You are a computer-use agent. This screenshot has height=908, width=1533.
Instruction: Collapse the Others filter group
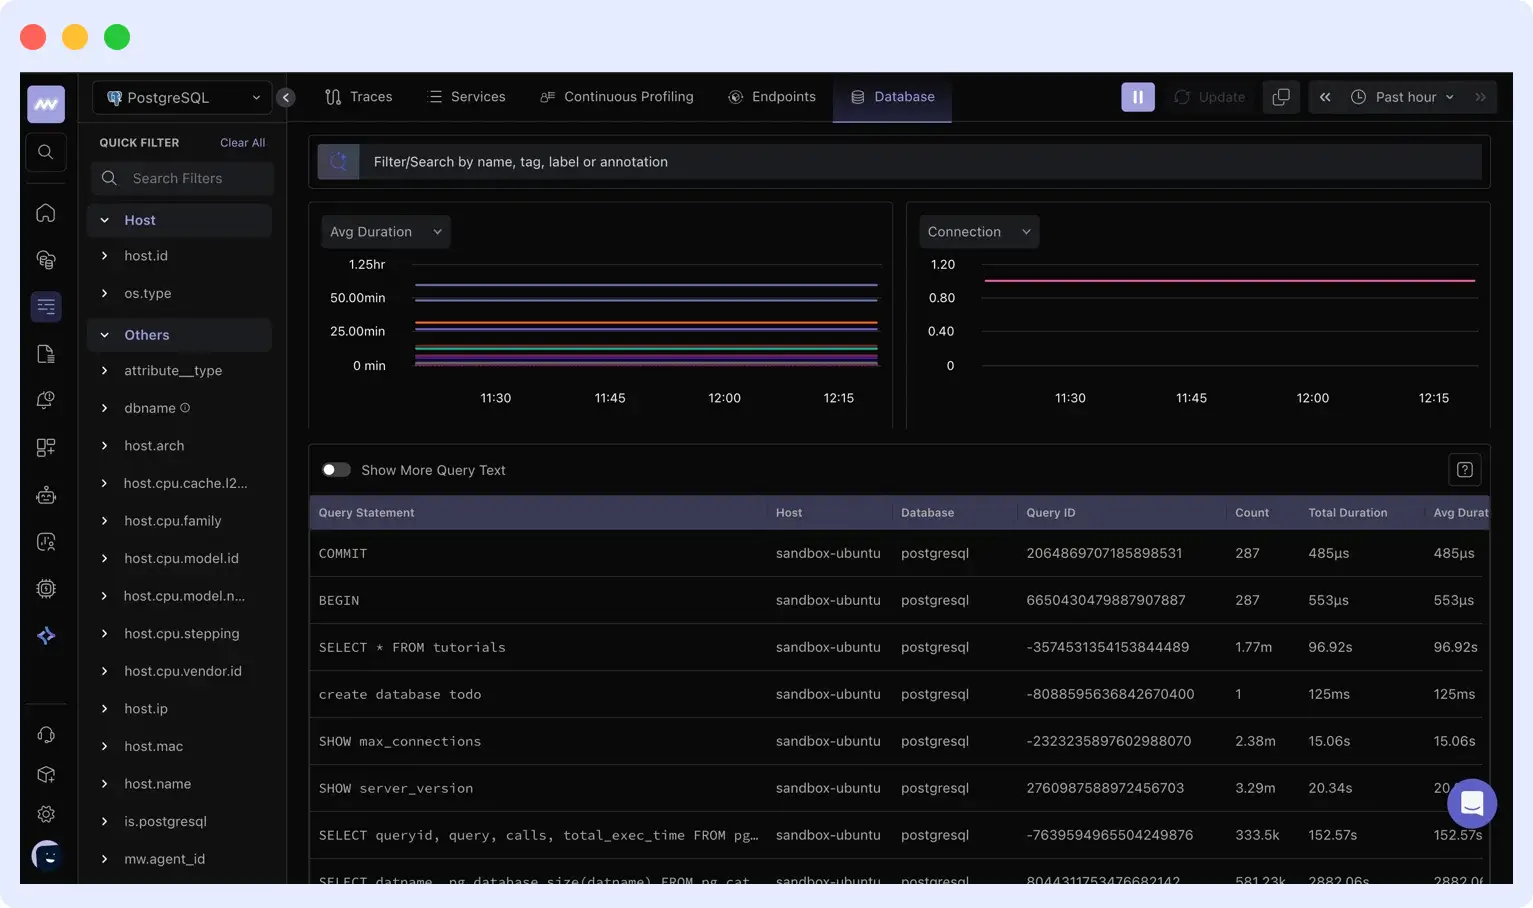[x=179, y=335]
